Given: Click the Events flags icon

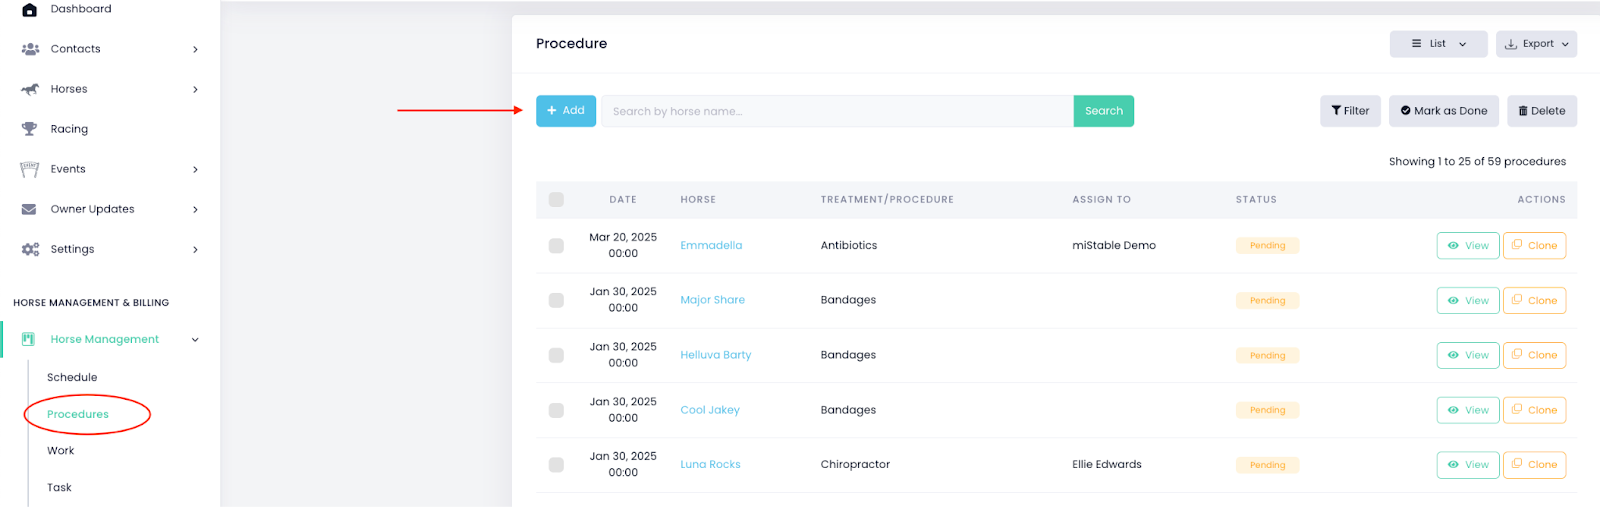Looking at the screenshot, I should click(x=30, y=169).
